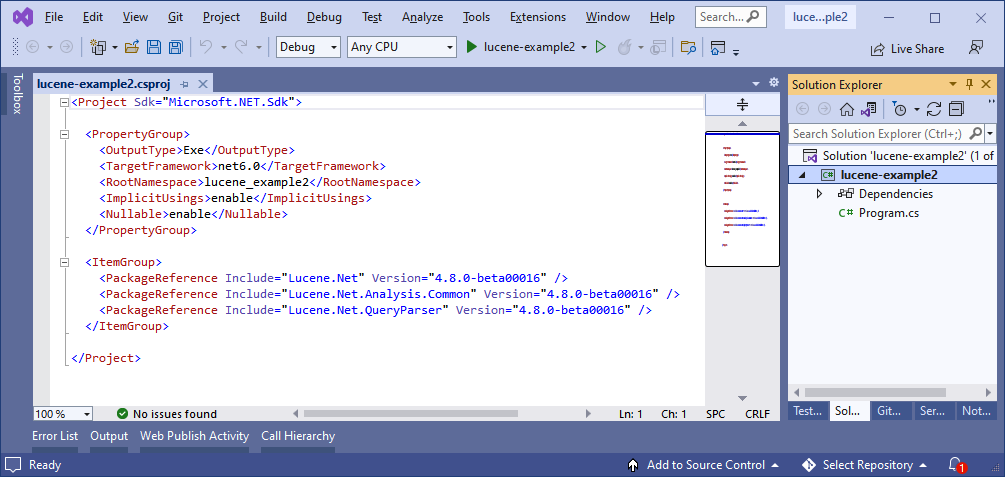Open notifications bell in status bar
The height and width of the screenshot is (477, 1005).
955,465
